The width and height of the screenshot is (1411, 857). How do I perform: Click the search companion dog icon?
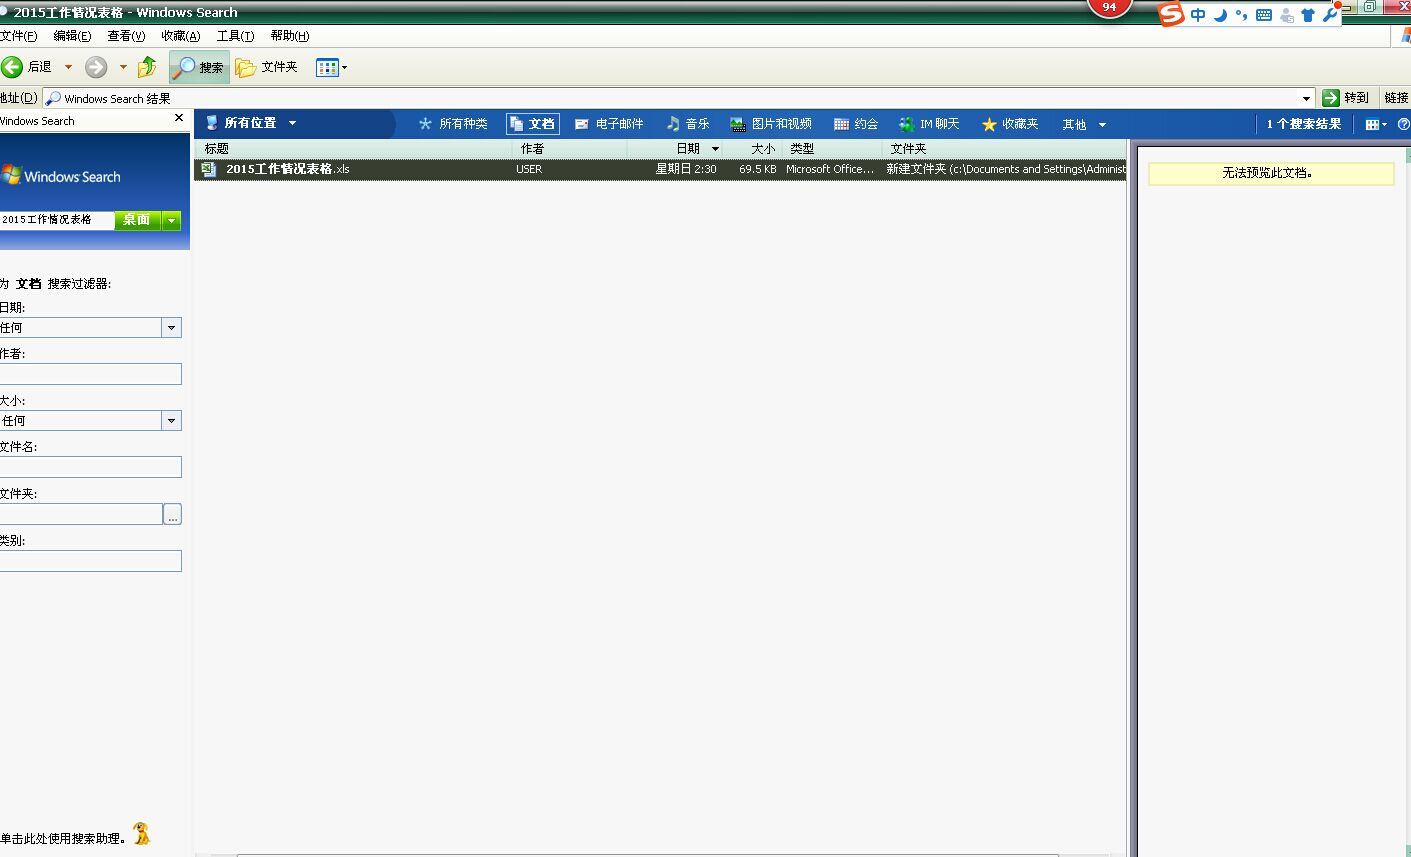[x=142, y=833]
